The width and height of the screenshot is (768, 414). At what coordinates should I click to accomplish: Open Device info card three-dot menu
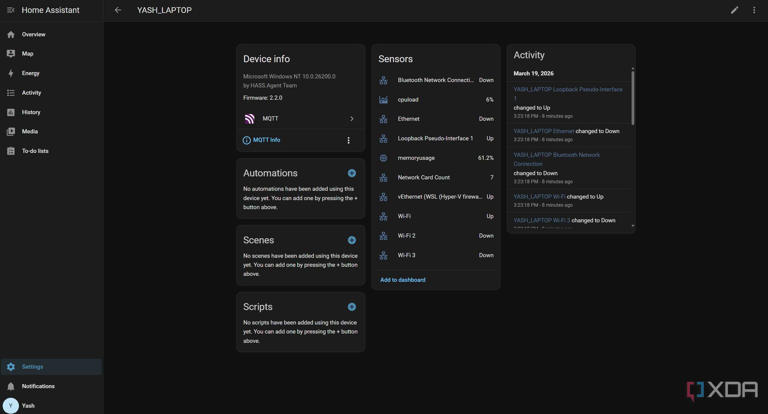coord(348,140)
